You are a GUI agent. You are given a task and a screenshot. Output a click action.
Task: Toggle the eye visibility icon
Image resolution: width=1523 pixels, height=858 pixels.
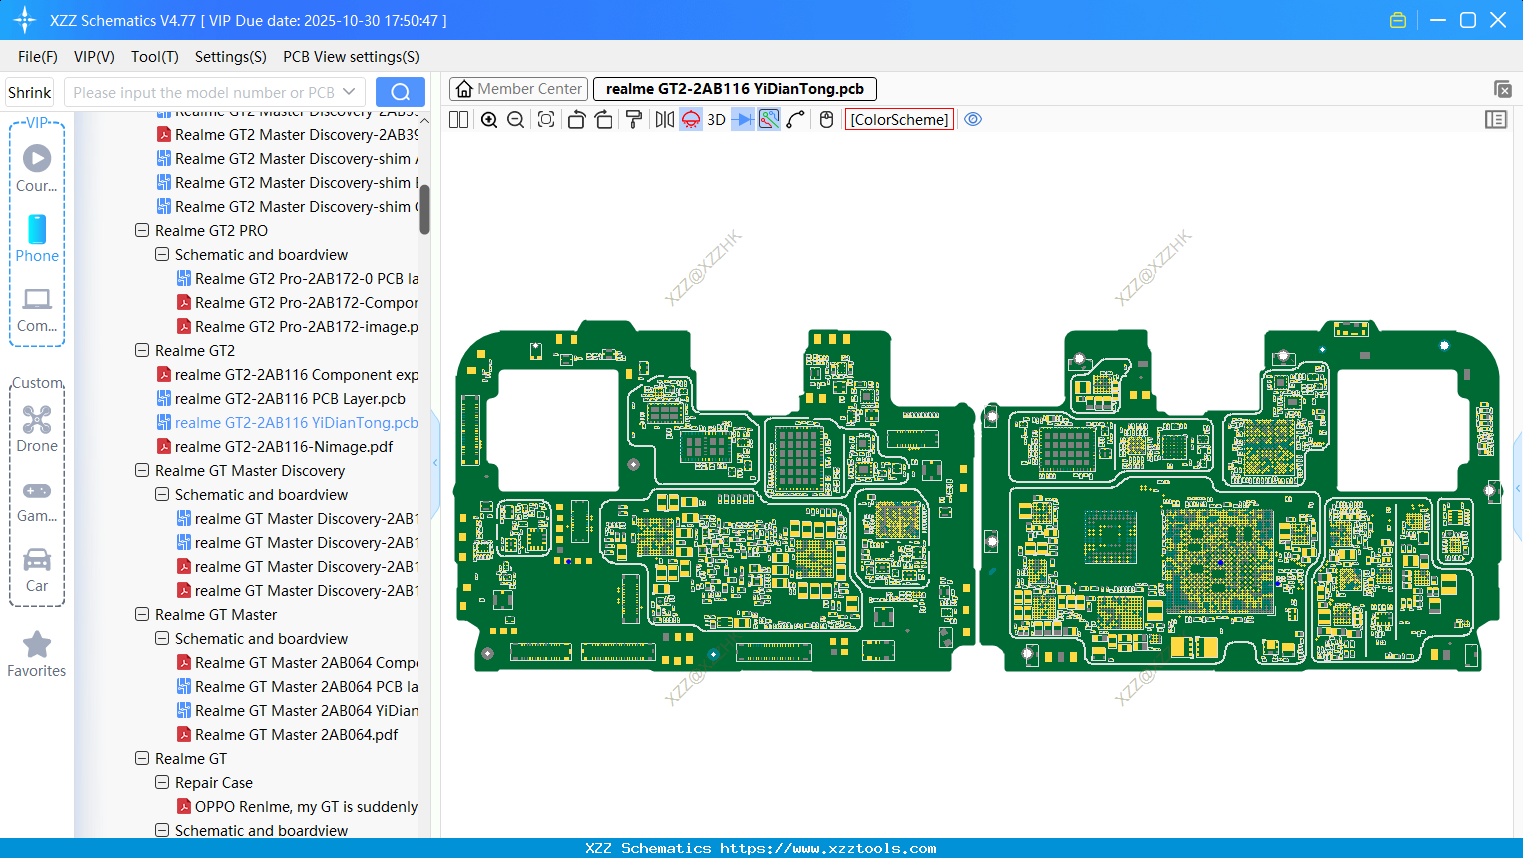[x=973, y=120]
